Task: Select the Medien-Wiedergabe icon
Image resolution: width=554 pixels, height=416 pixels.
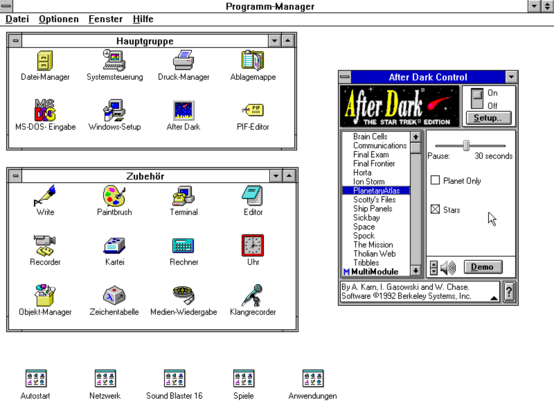Action: coord(183,295)
